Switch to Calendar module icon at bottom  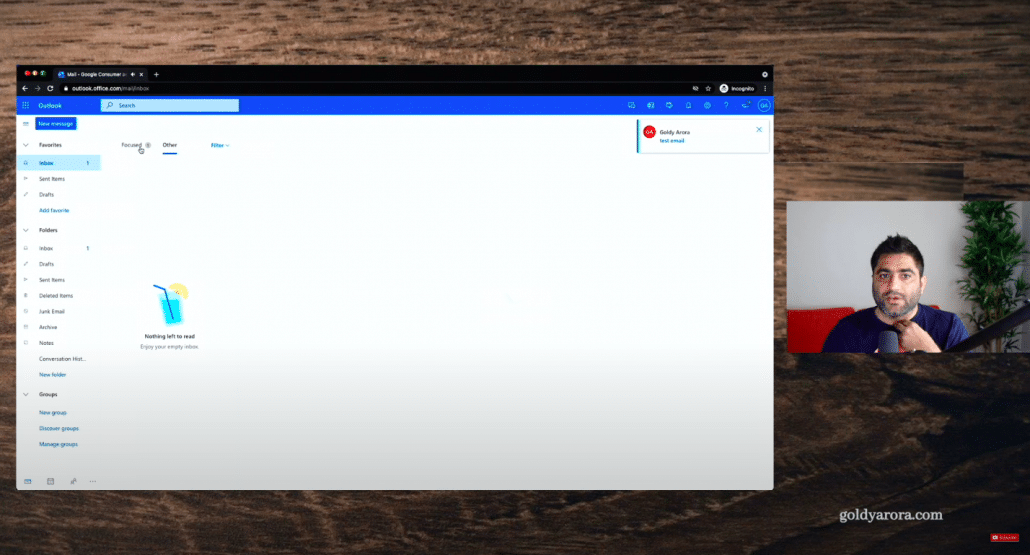pos(51,481)
